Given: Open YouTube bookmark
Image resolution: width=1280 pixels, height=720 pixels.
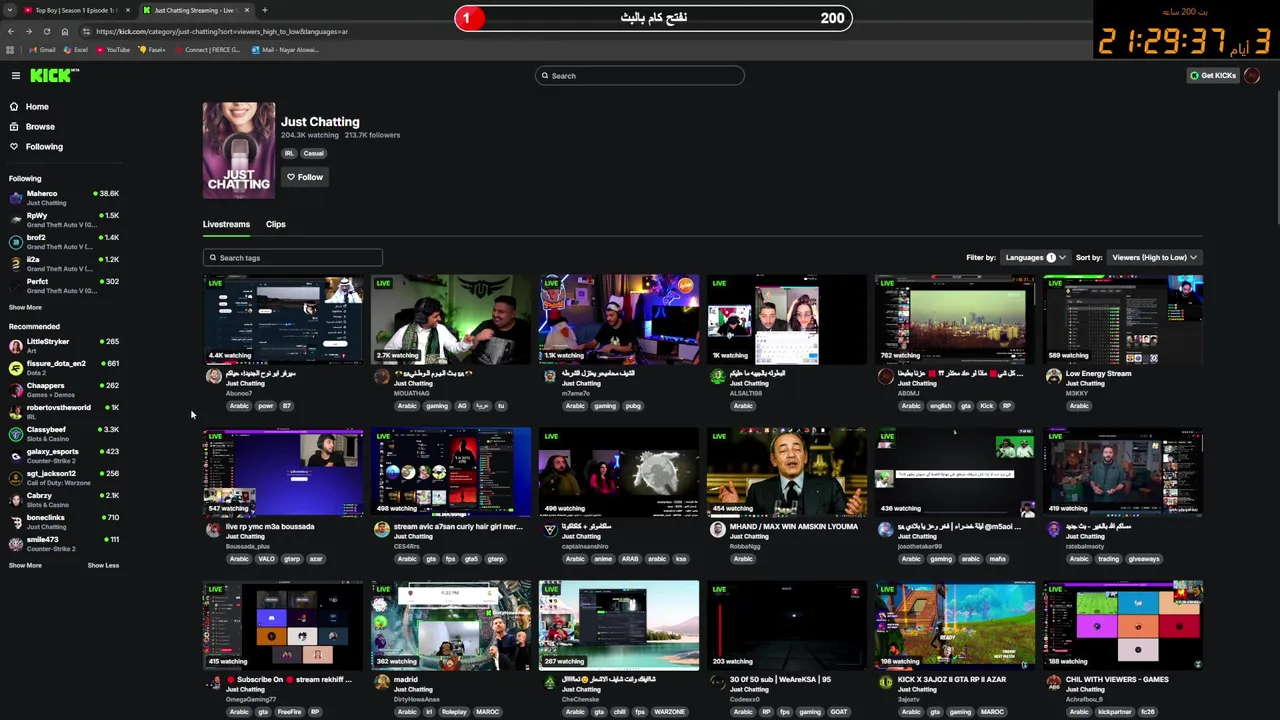Looking at the screenshot, I should tap(113, 50).
